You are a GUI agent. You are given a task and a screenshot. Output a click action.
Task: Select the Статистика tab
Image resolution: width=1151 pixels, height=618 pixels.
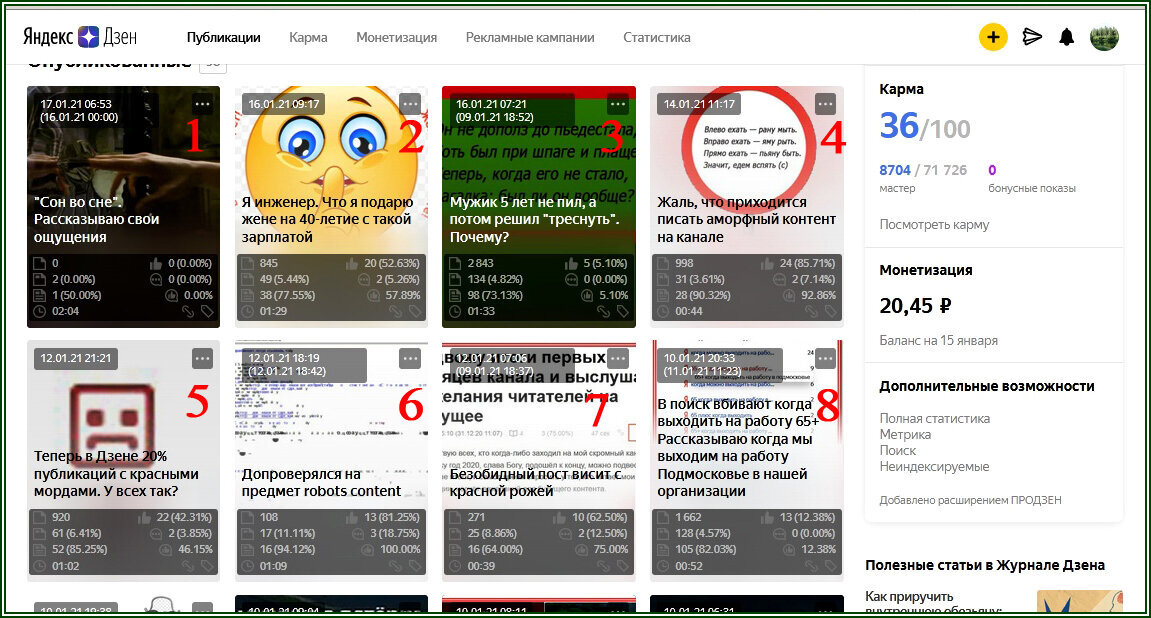click(657, 37)
